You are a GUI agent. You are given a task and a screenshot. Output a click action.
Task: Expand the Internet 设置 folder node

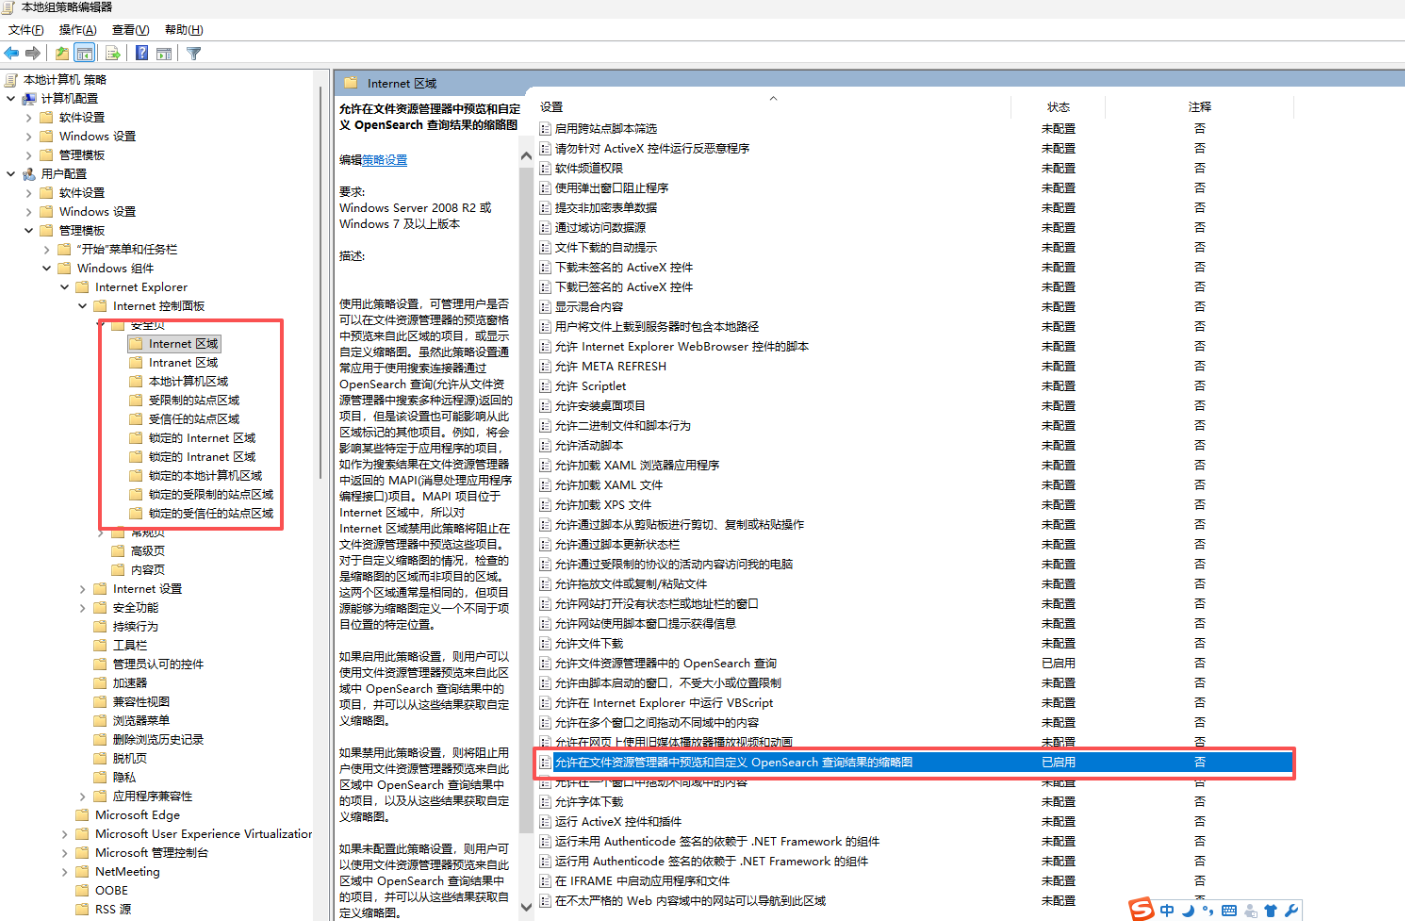click(83, 589)
